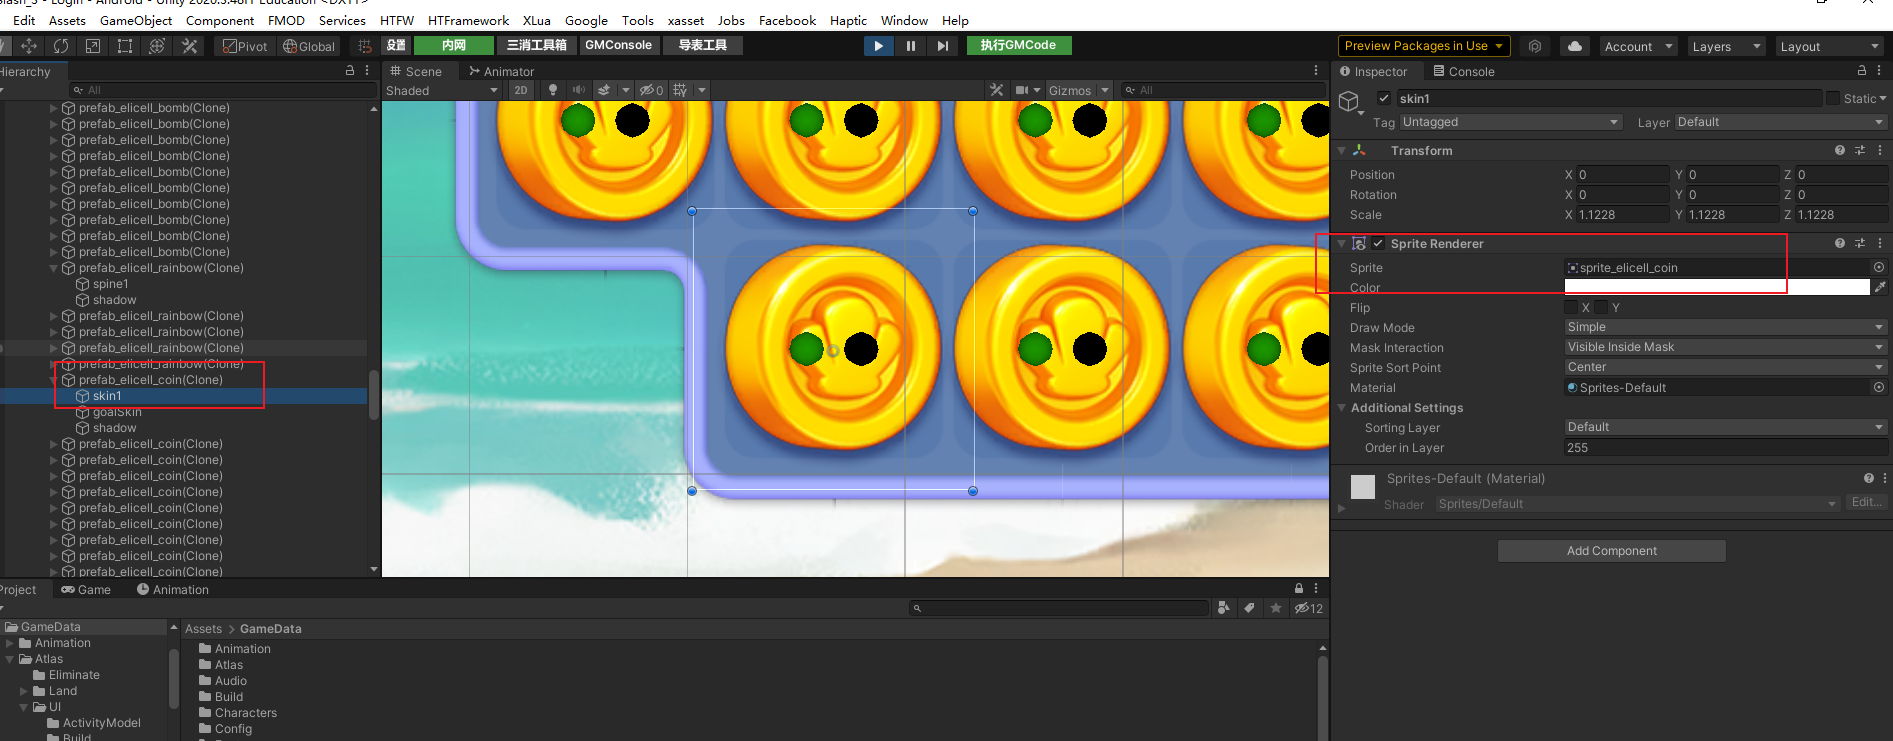Open the custom editor tools icon
Image resolution: width=1893 pixels, height=741 pixels.
189,46
